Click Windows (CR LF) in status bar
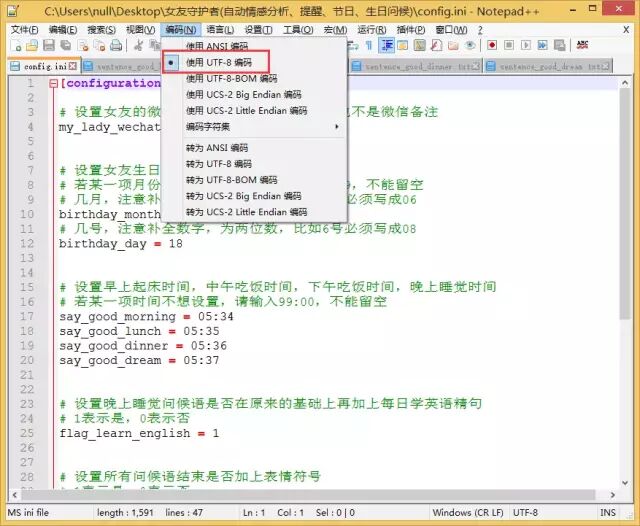The image size is (640, 526). click(468, 513)
